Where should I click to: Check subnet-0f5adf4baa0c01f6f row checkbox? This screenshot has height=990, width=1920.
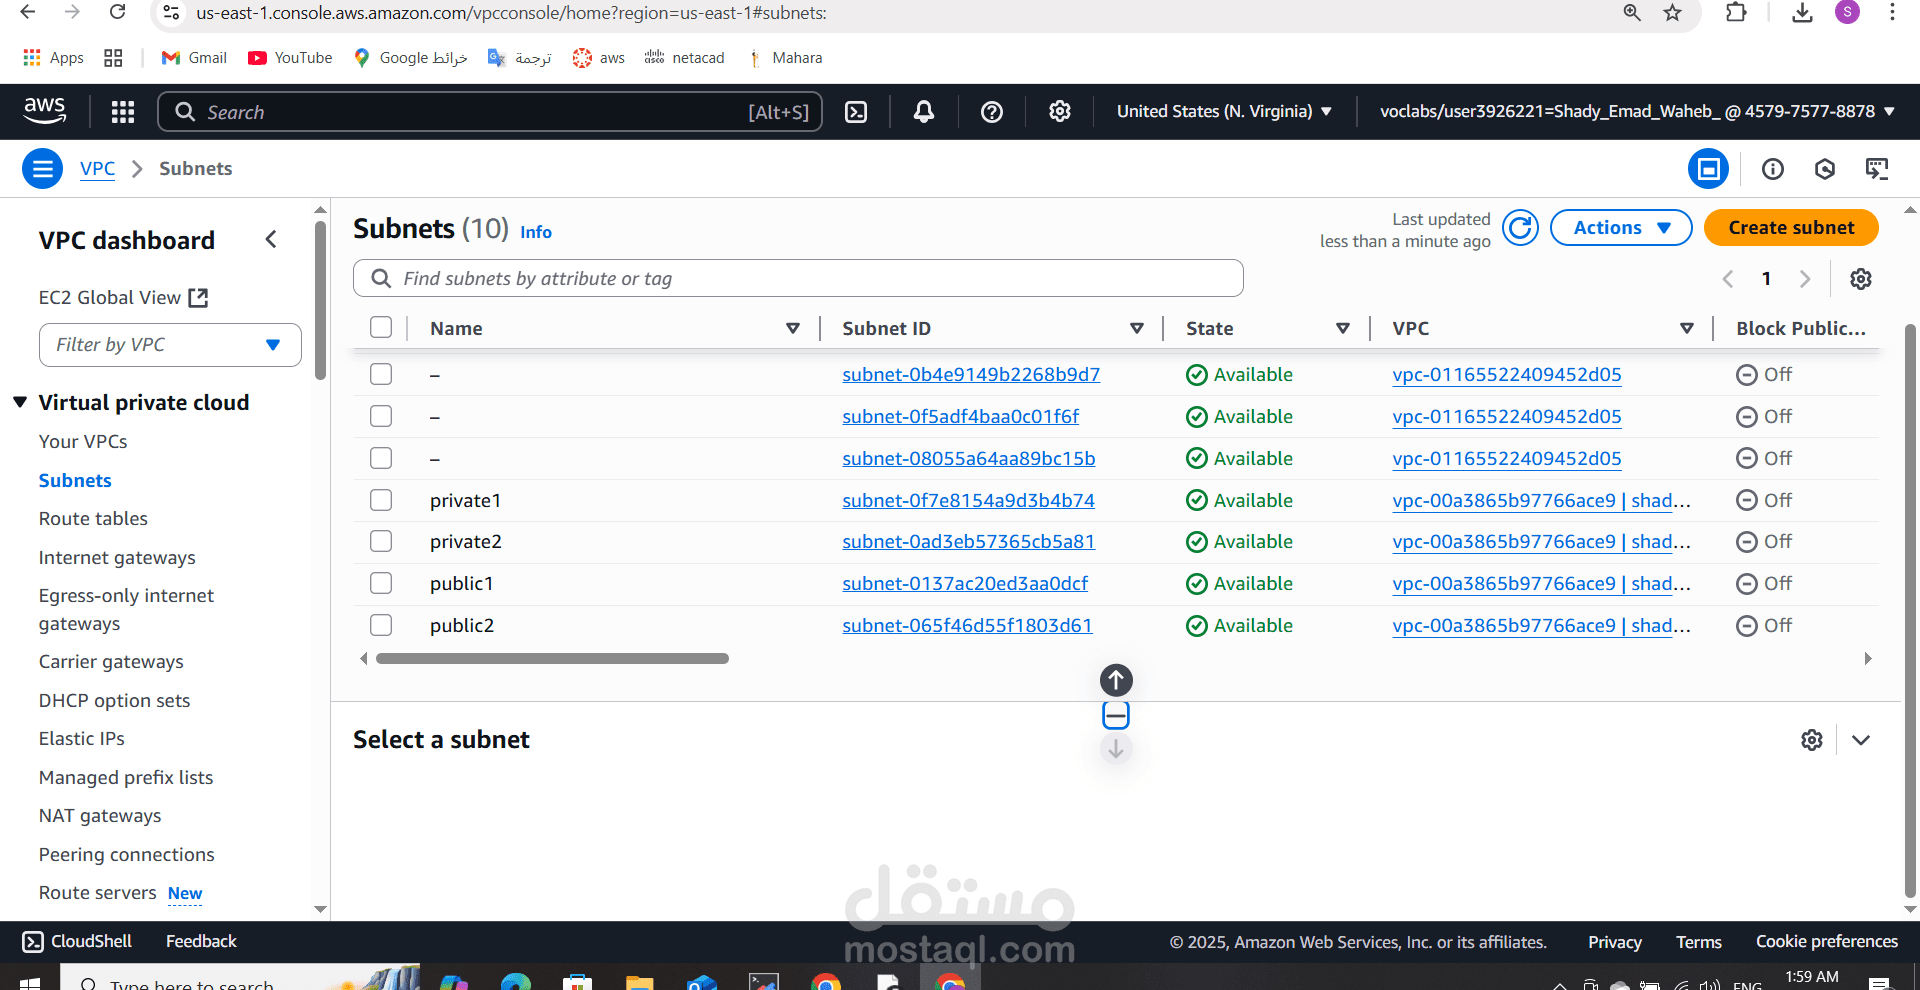coord(381,416)
